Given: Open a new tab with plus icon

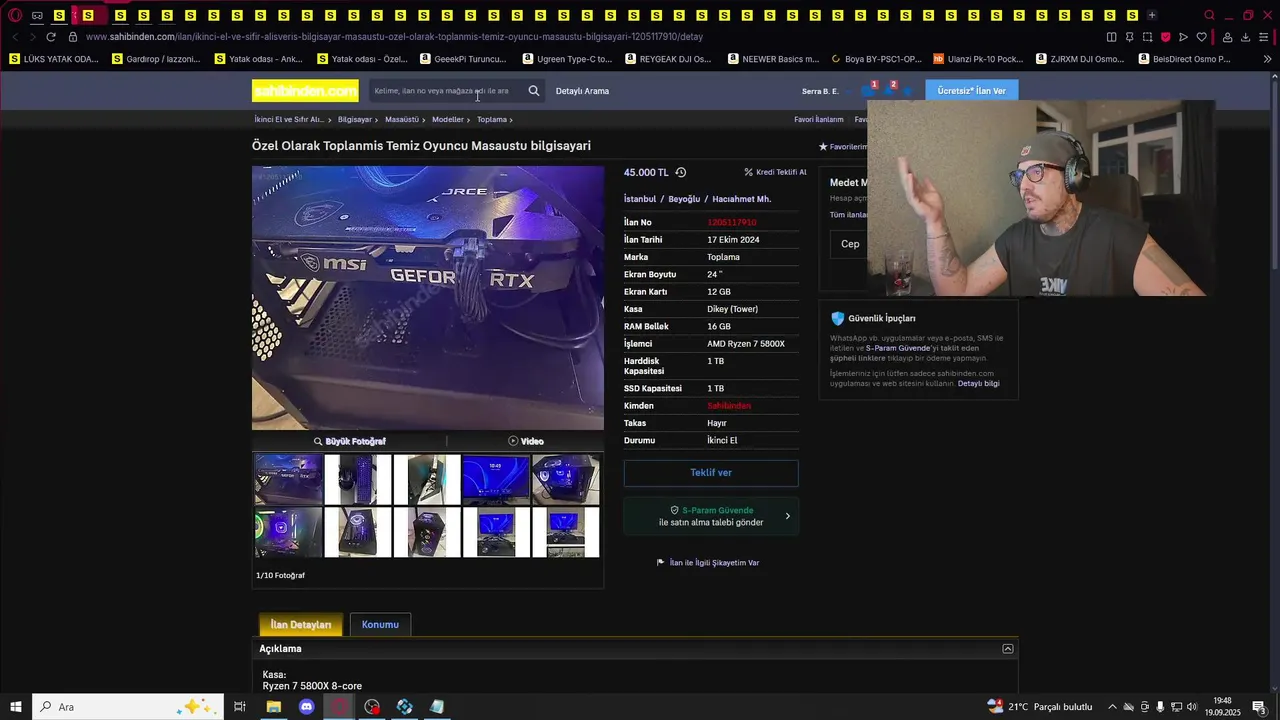Looking at the screenshot, I should point(1151,15).
